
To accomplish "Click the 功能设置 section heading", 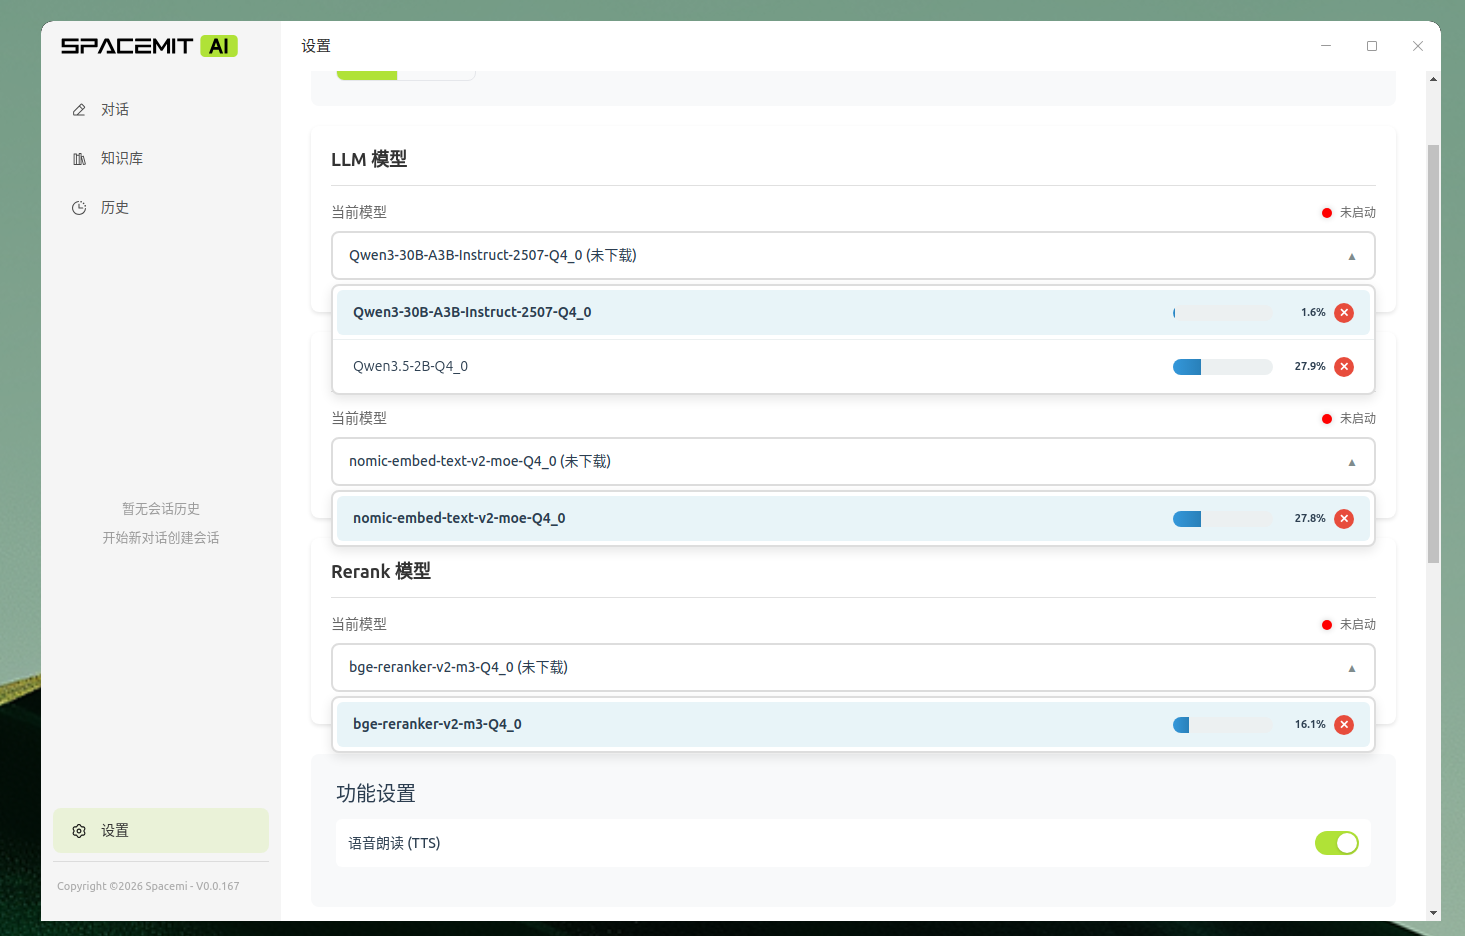I will (376, 794).
